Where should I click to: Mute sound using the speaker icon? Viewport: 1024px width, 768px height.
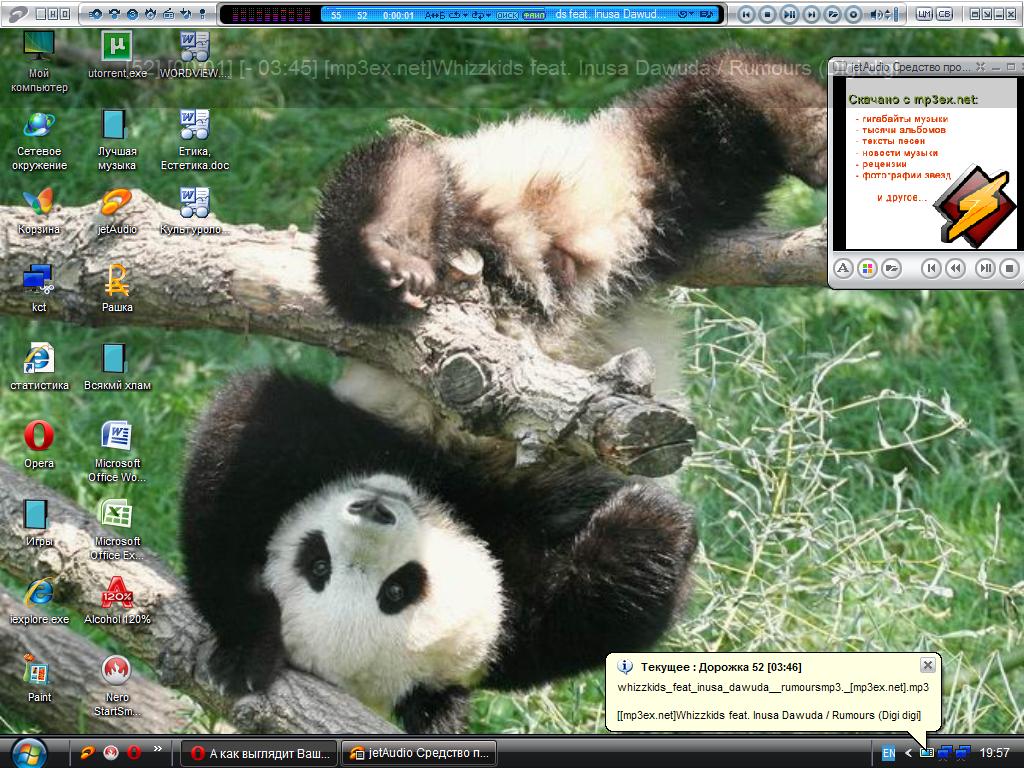click(875, 14)
